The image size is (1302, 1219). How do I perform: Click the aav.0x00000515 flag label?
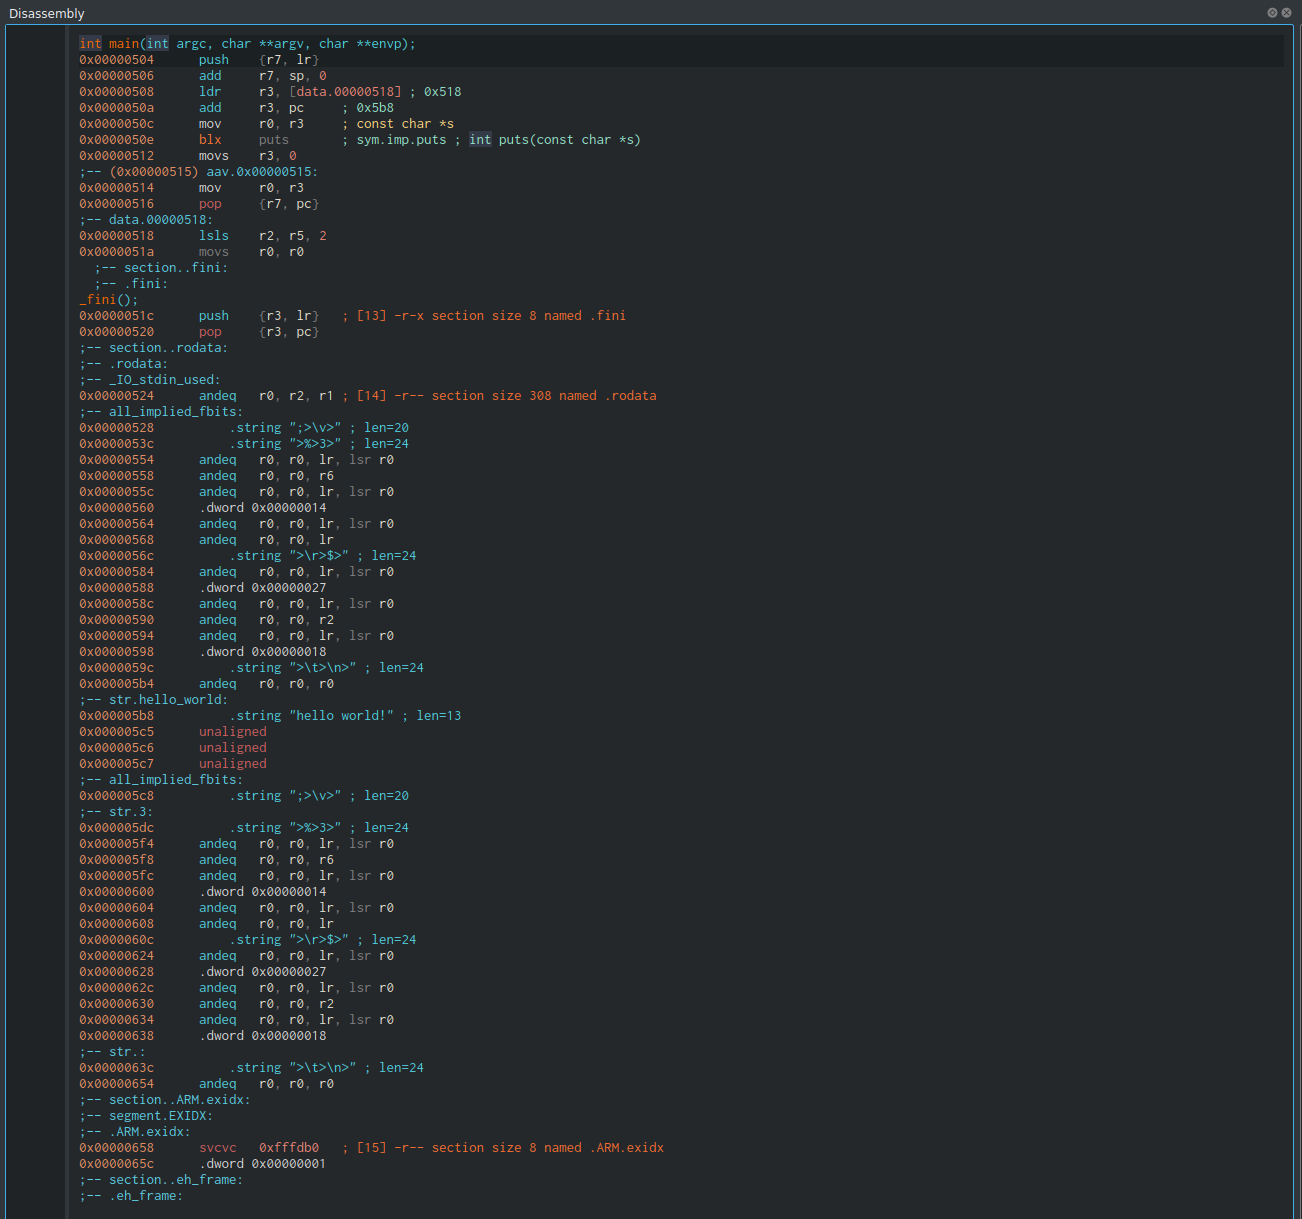point(262,172)
